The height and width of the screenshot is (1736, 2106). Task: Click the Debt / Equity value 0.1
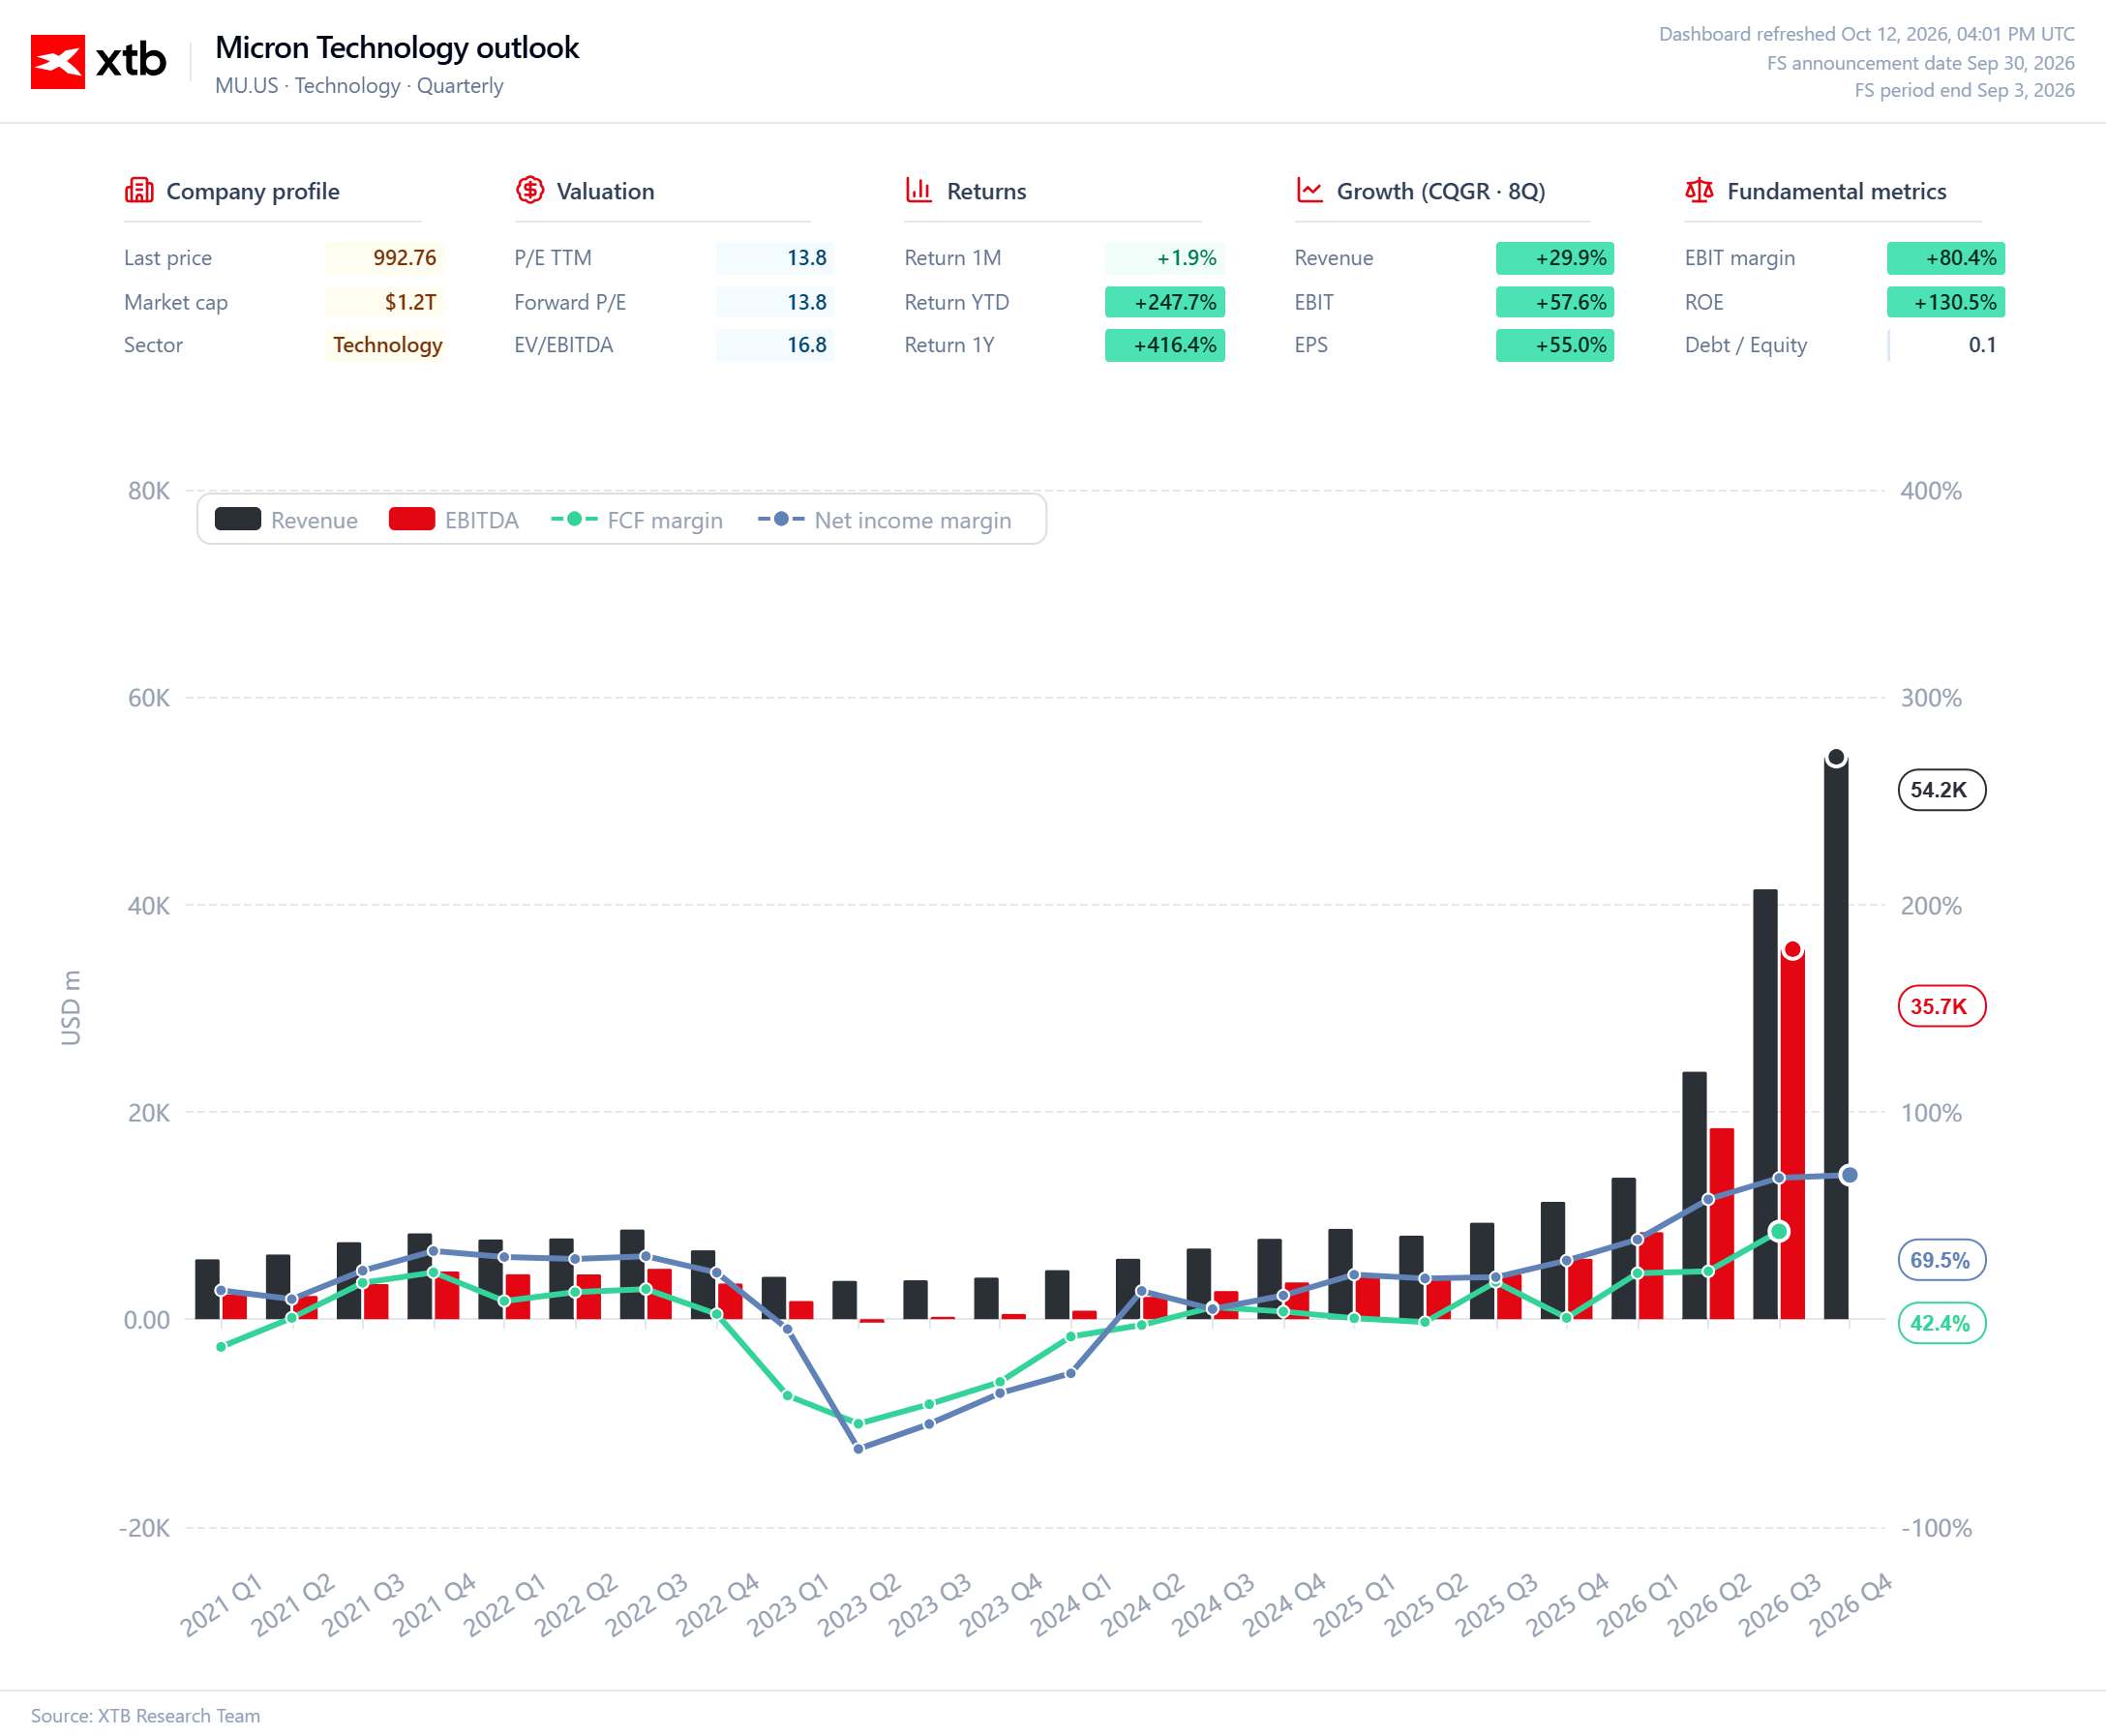coord(1946,345)
